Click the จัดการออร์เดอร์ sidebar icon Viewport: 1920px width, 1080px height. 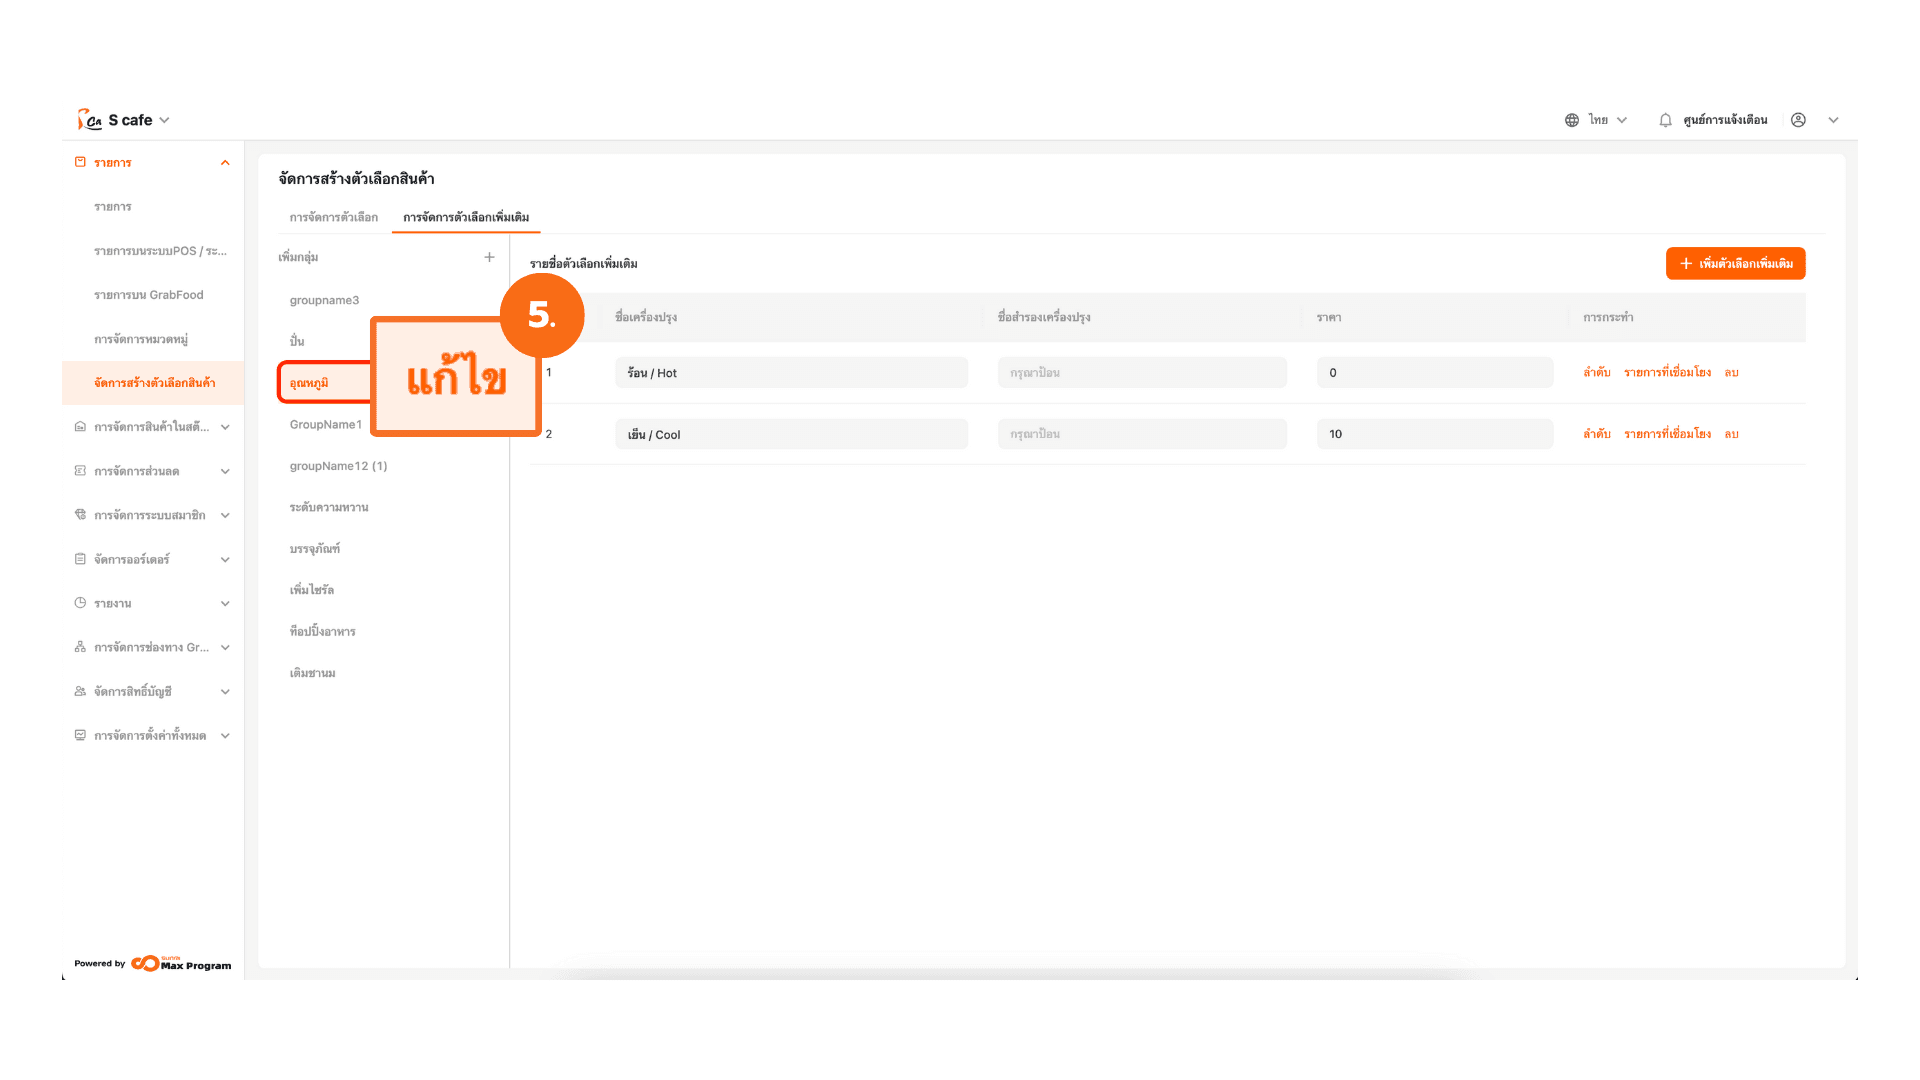pyautogui.click(x=80, y=559)
